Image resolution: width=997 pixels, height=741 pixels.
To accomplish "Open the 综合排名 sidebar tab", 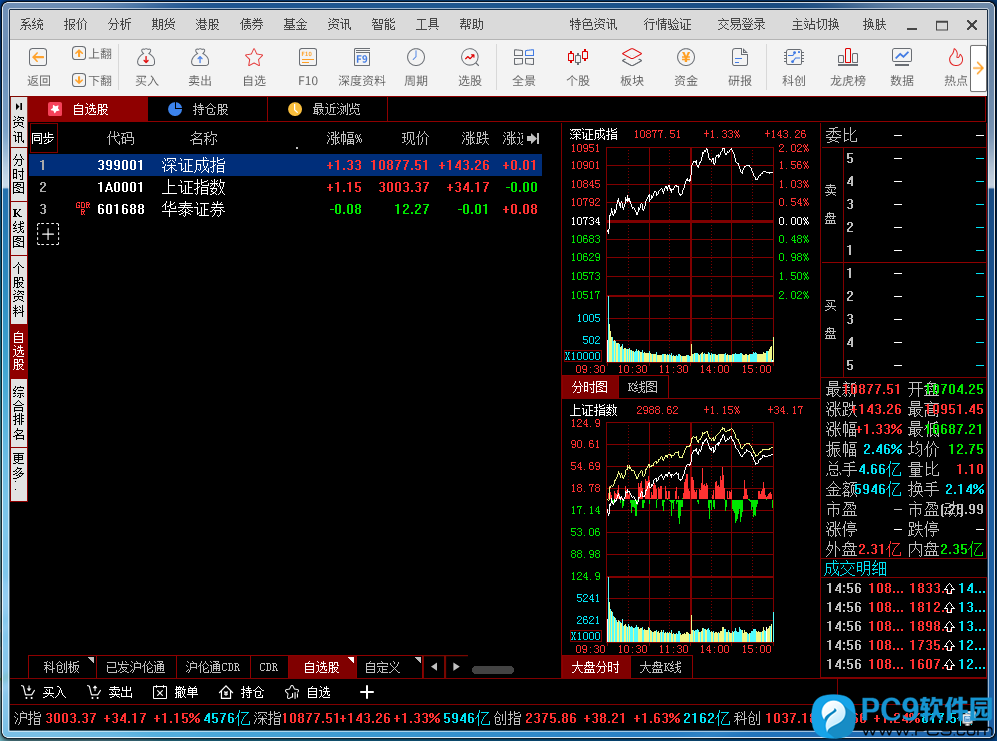I will click(18, 413).
